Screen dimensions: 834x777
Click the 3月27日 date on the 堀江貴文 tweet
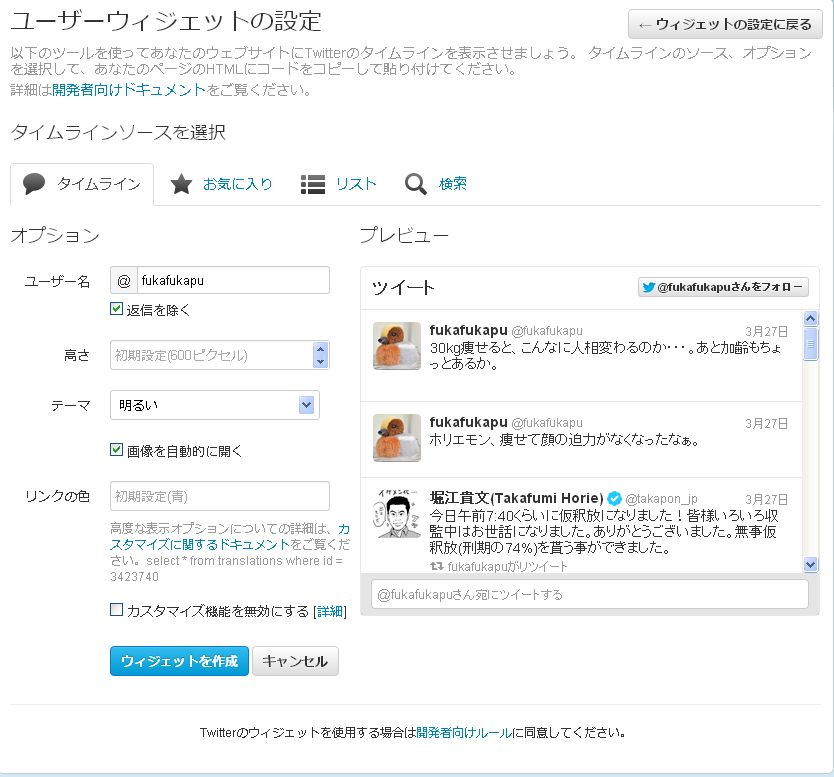766,499
